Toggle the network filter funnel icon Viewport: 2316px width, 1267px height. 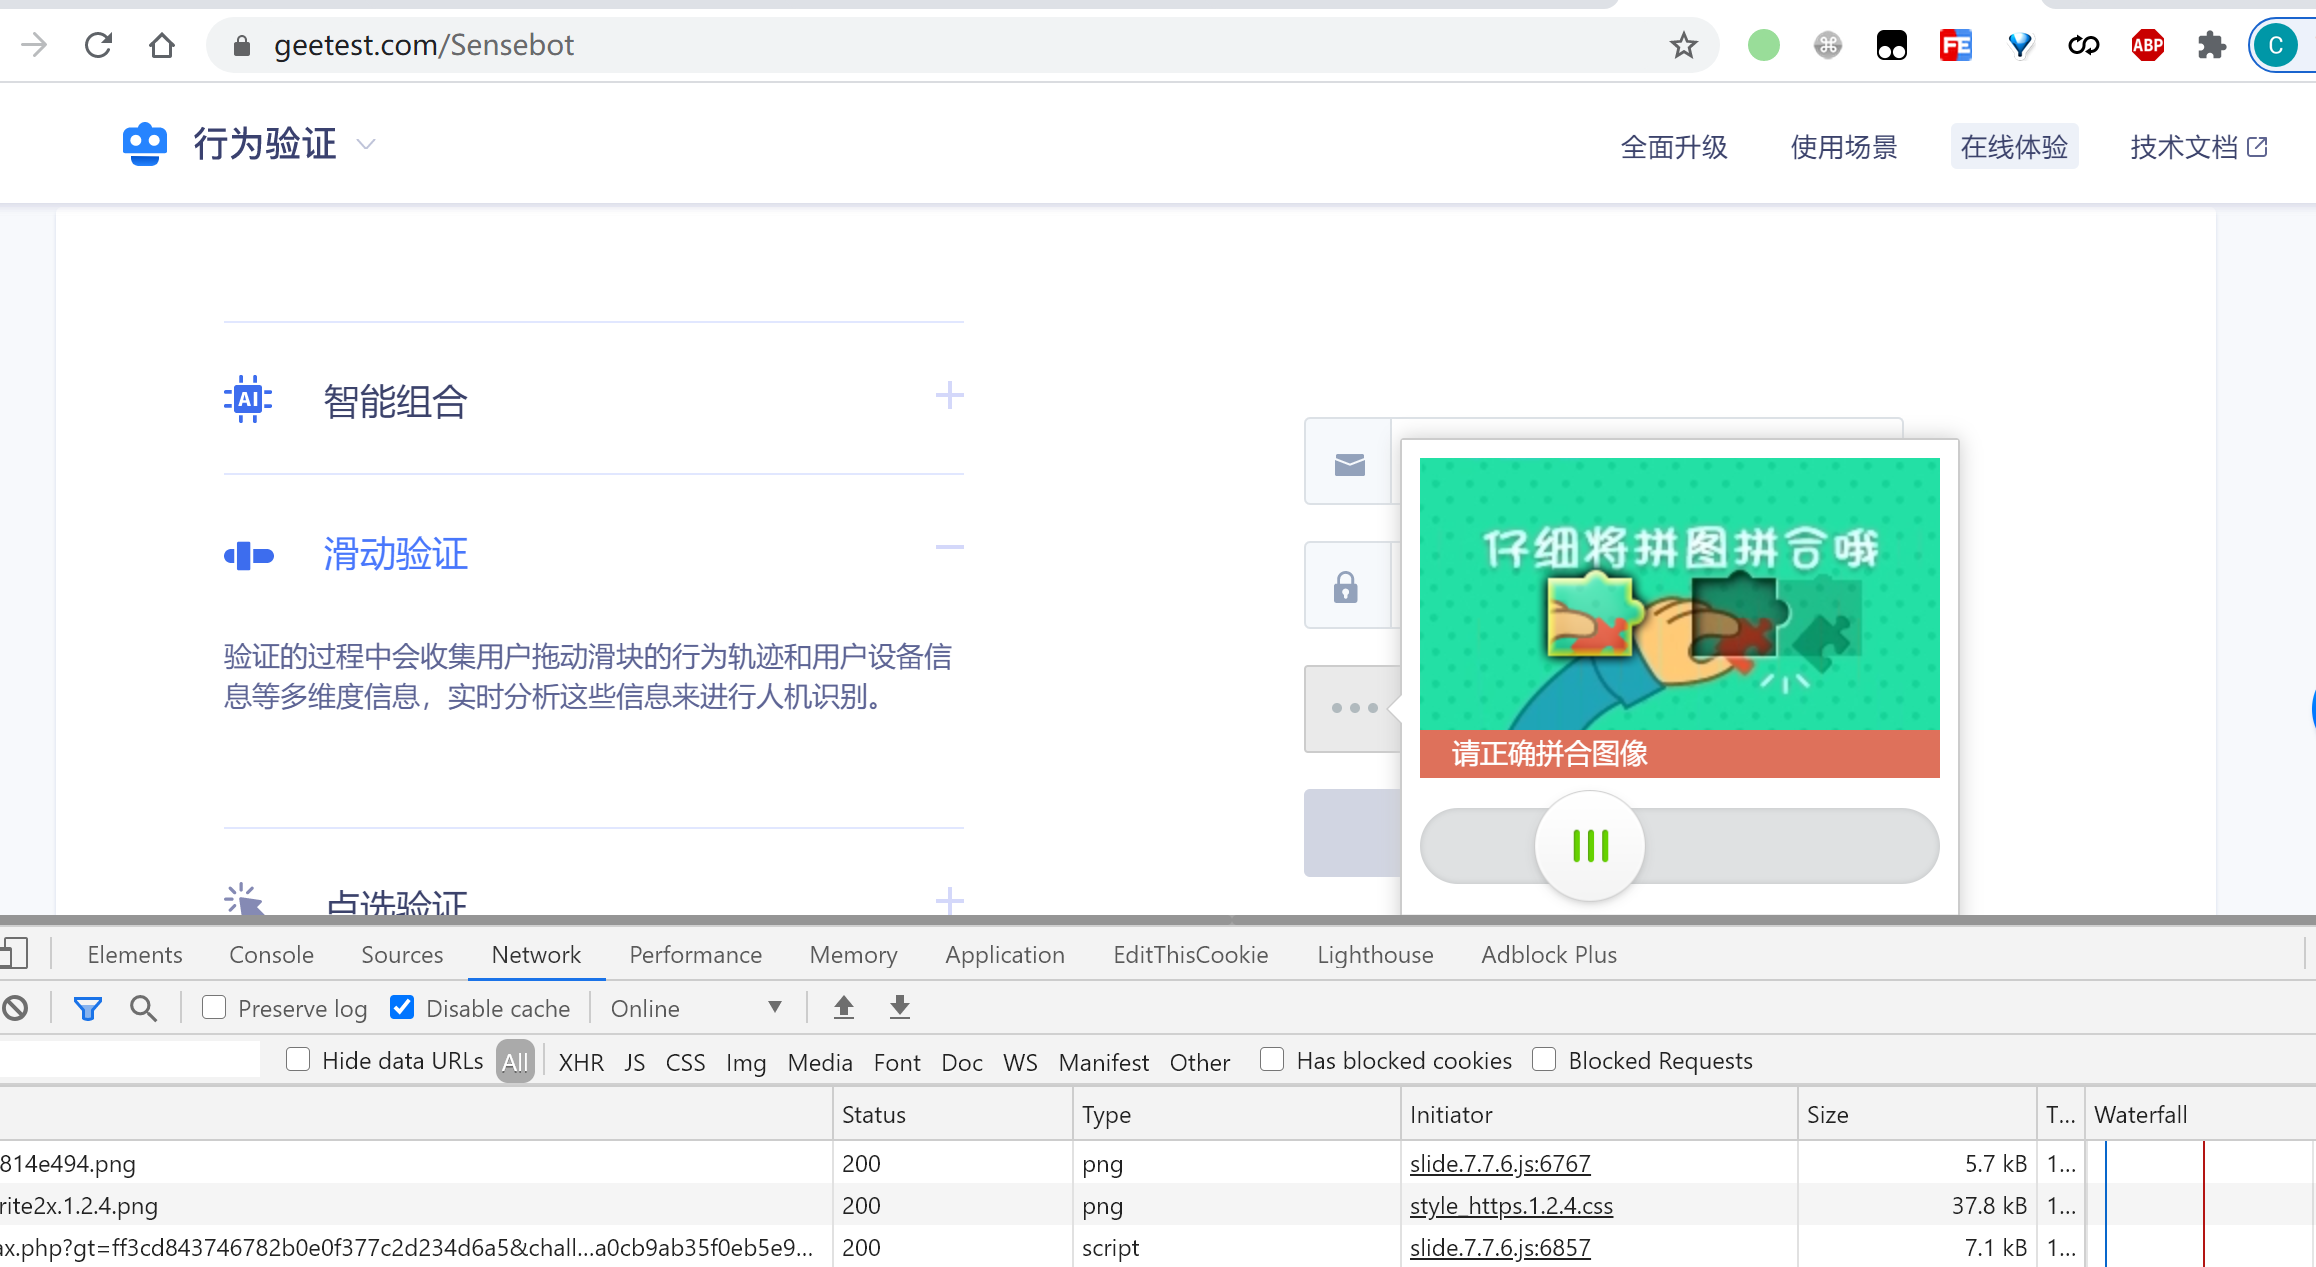pyautogui.click(x=87, y=1008)
